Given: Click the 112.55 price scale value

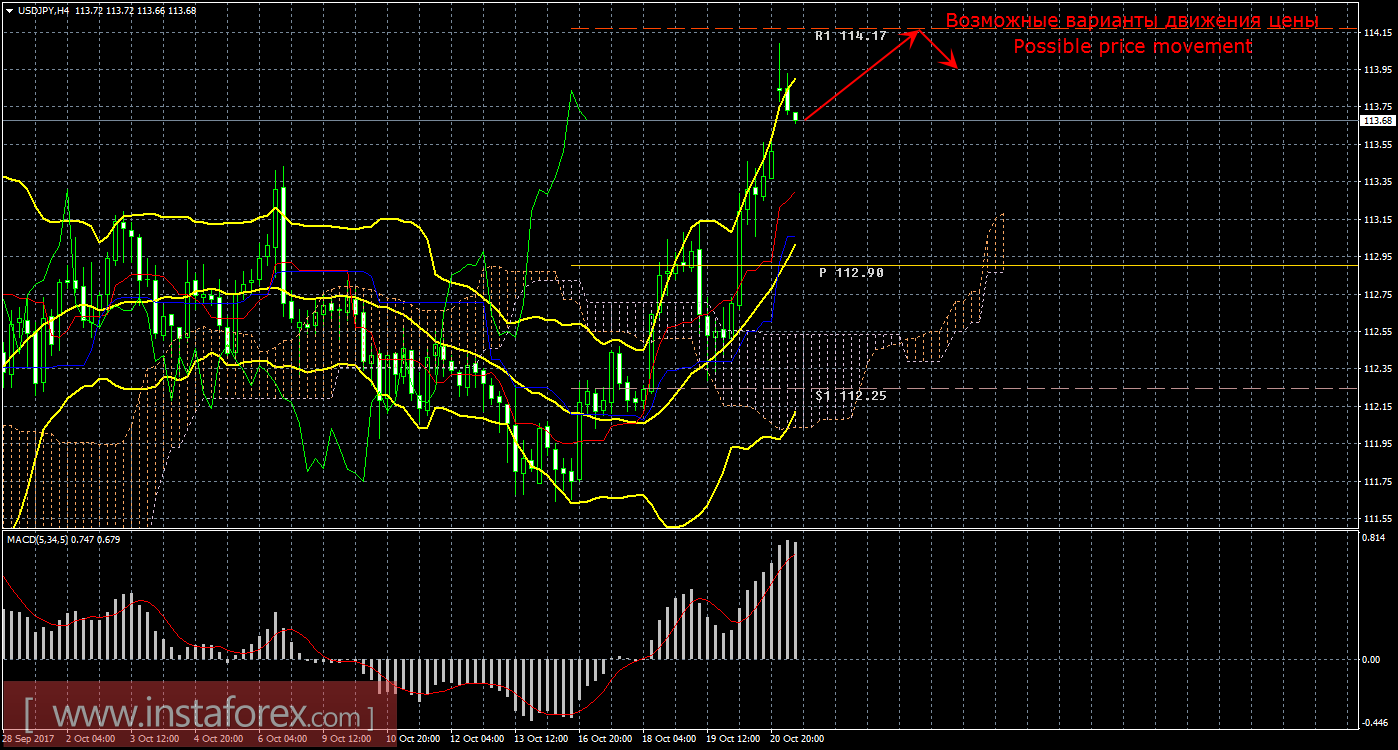Looking at the screenshot, I should point(1378,332).
